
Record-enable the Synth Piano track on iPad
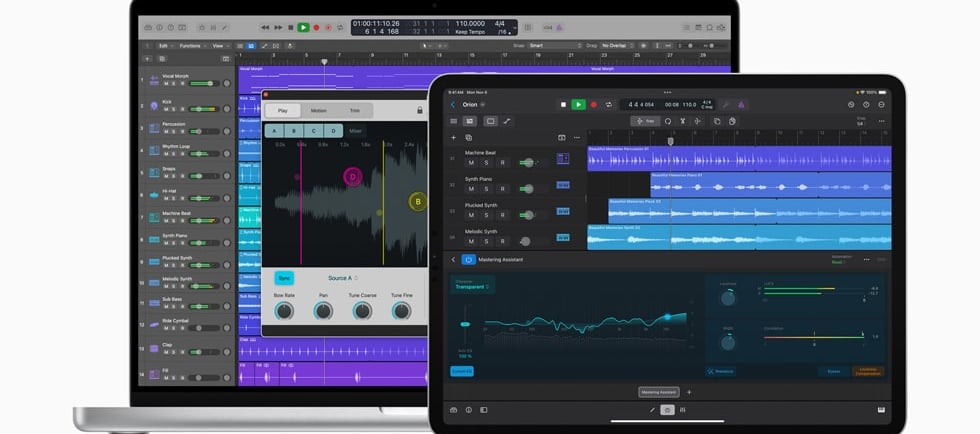502,189
